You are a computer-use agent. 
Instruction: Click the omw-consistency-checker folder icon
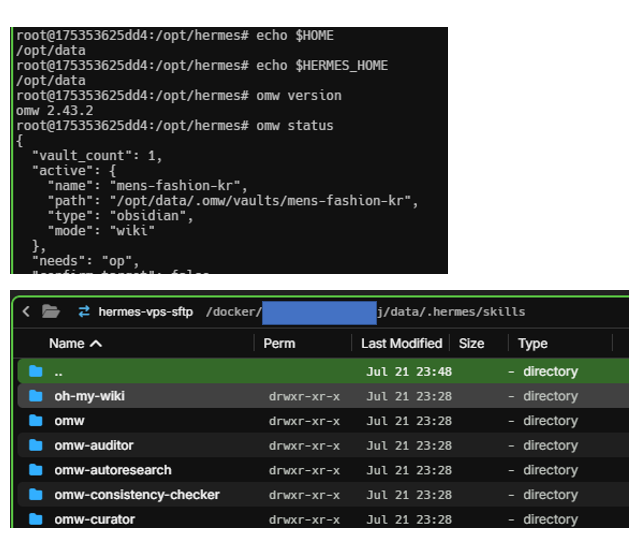pyautogui.click(x=36, y=495)
